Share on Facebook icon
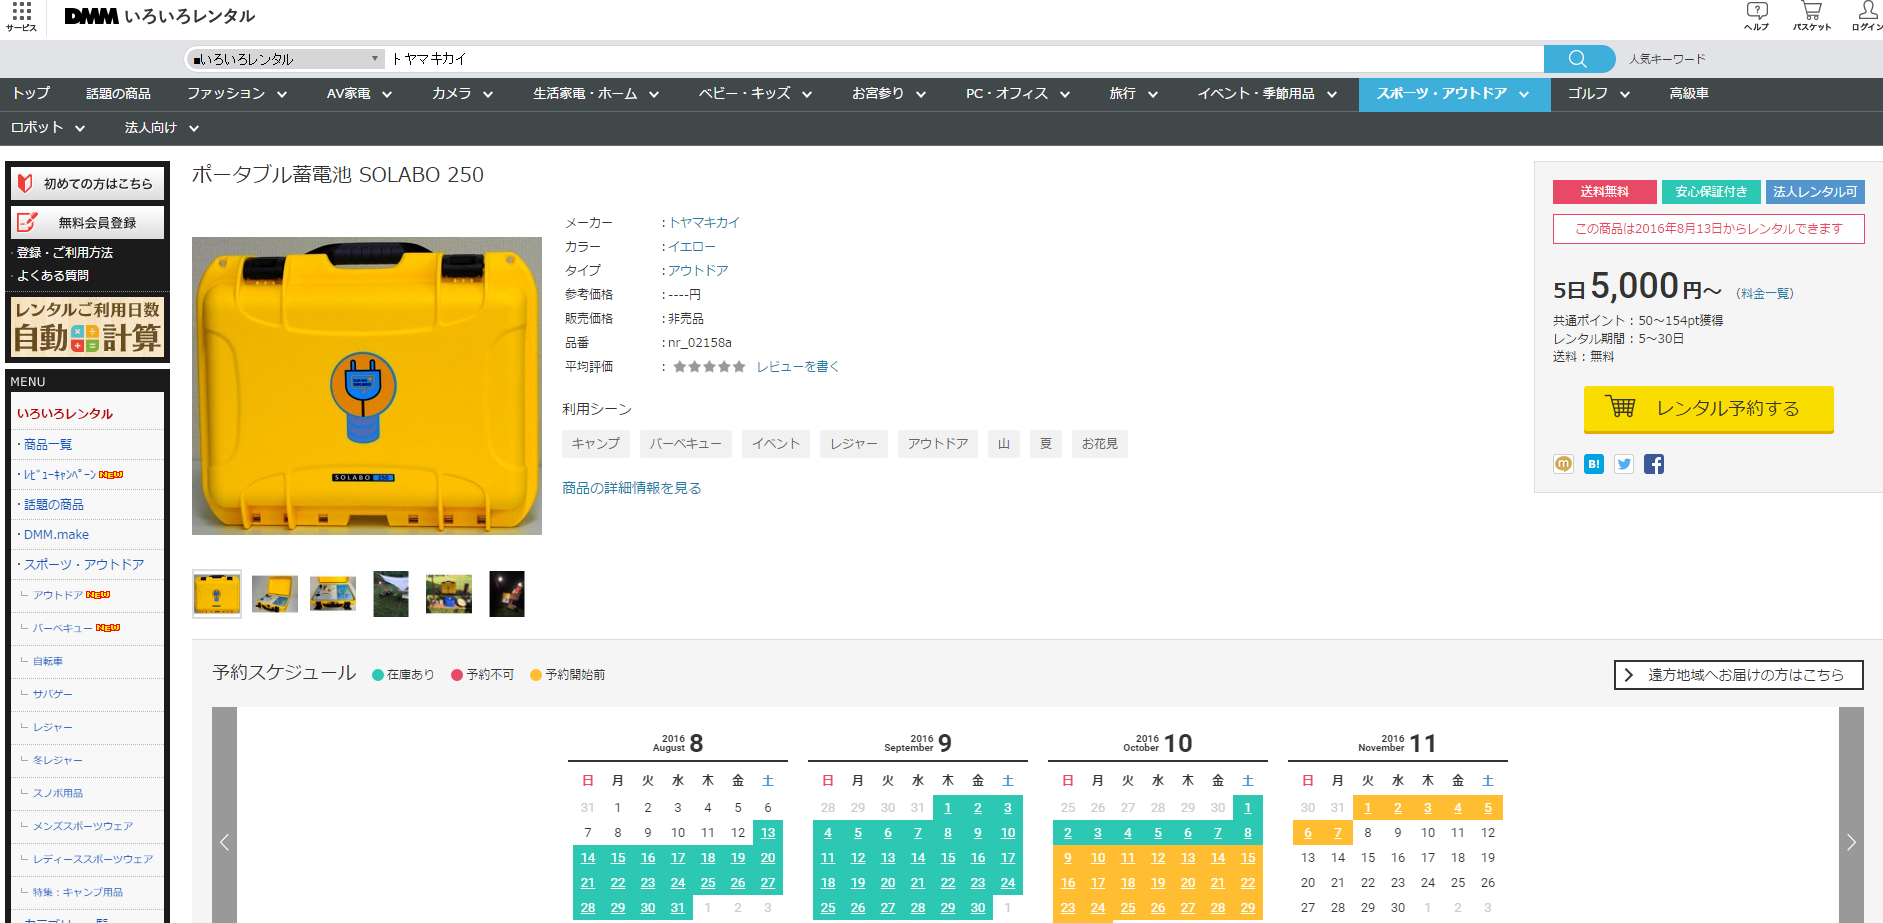This screenshot has width=1883, height=923. coord(1654,464)
